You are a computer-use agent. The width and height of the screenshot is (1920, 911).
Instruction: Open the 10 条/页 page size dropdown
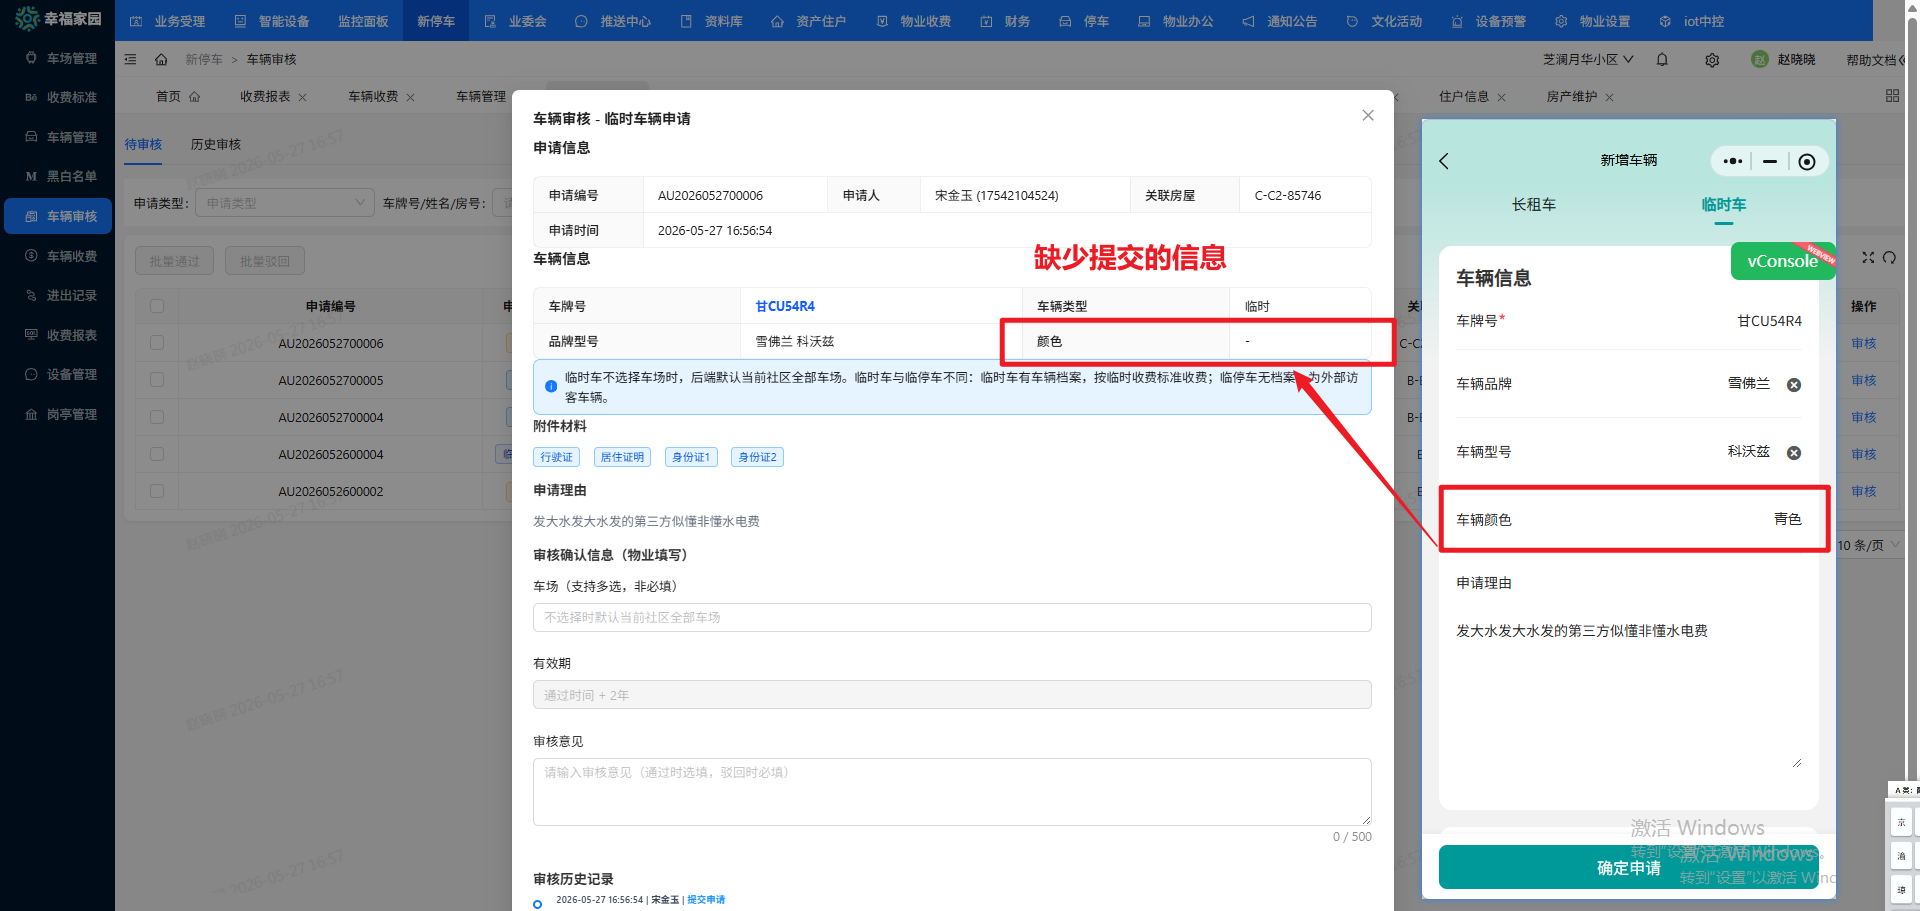coord(1868,545)
